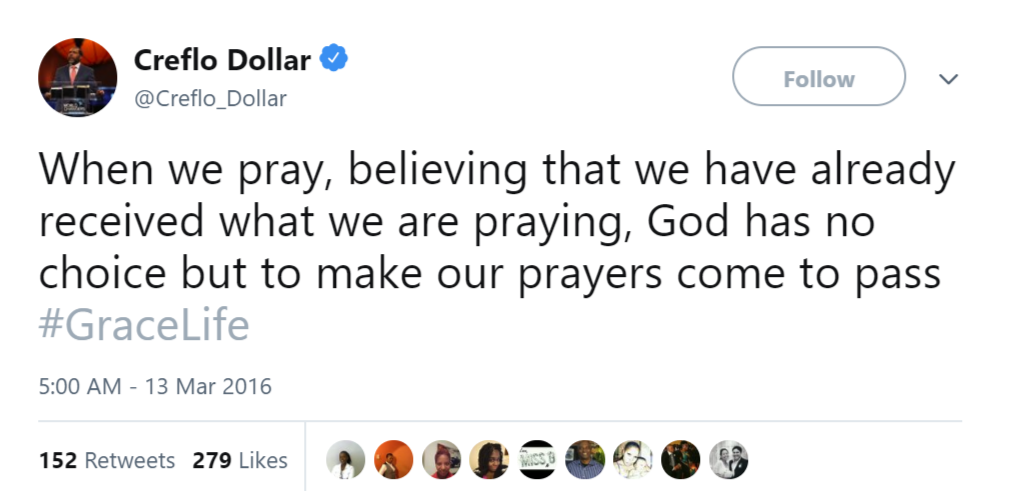Click the first liker avatar in white
The height and width of the screenshot is (491, 1009).
(x=346, y=460)
